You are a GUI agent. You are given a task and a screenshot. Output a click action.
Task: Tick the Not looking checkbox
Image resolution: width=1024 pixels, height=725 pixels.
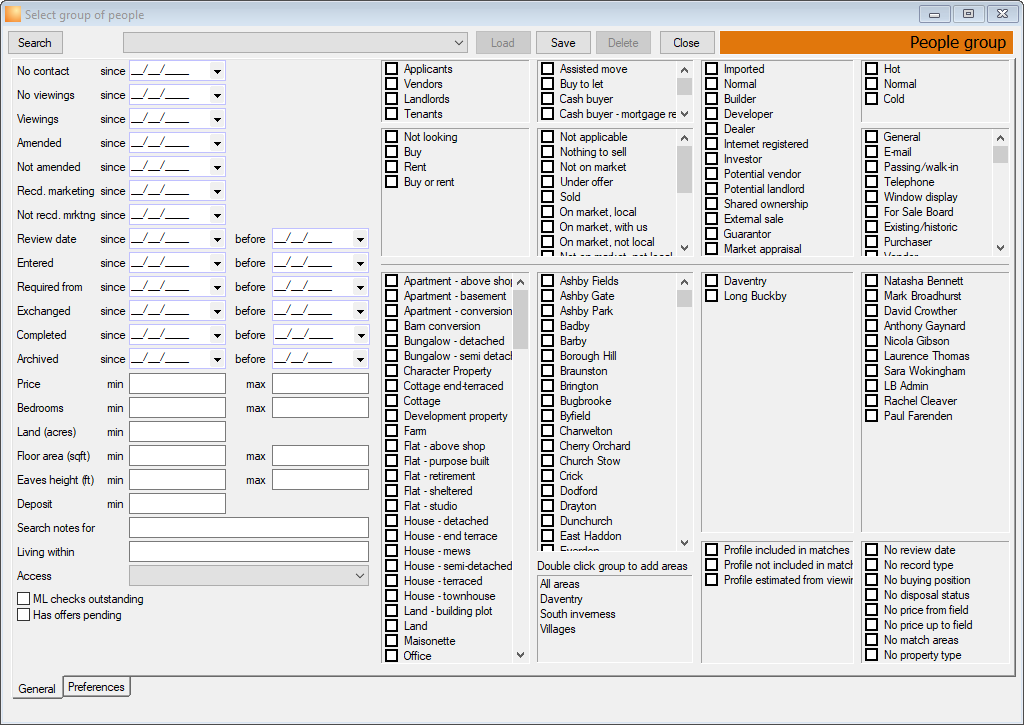392,137
